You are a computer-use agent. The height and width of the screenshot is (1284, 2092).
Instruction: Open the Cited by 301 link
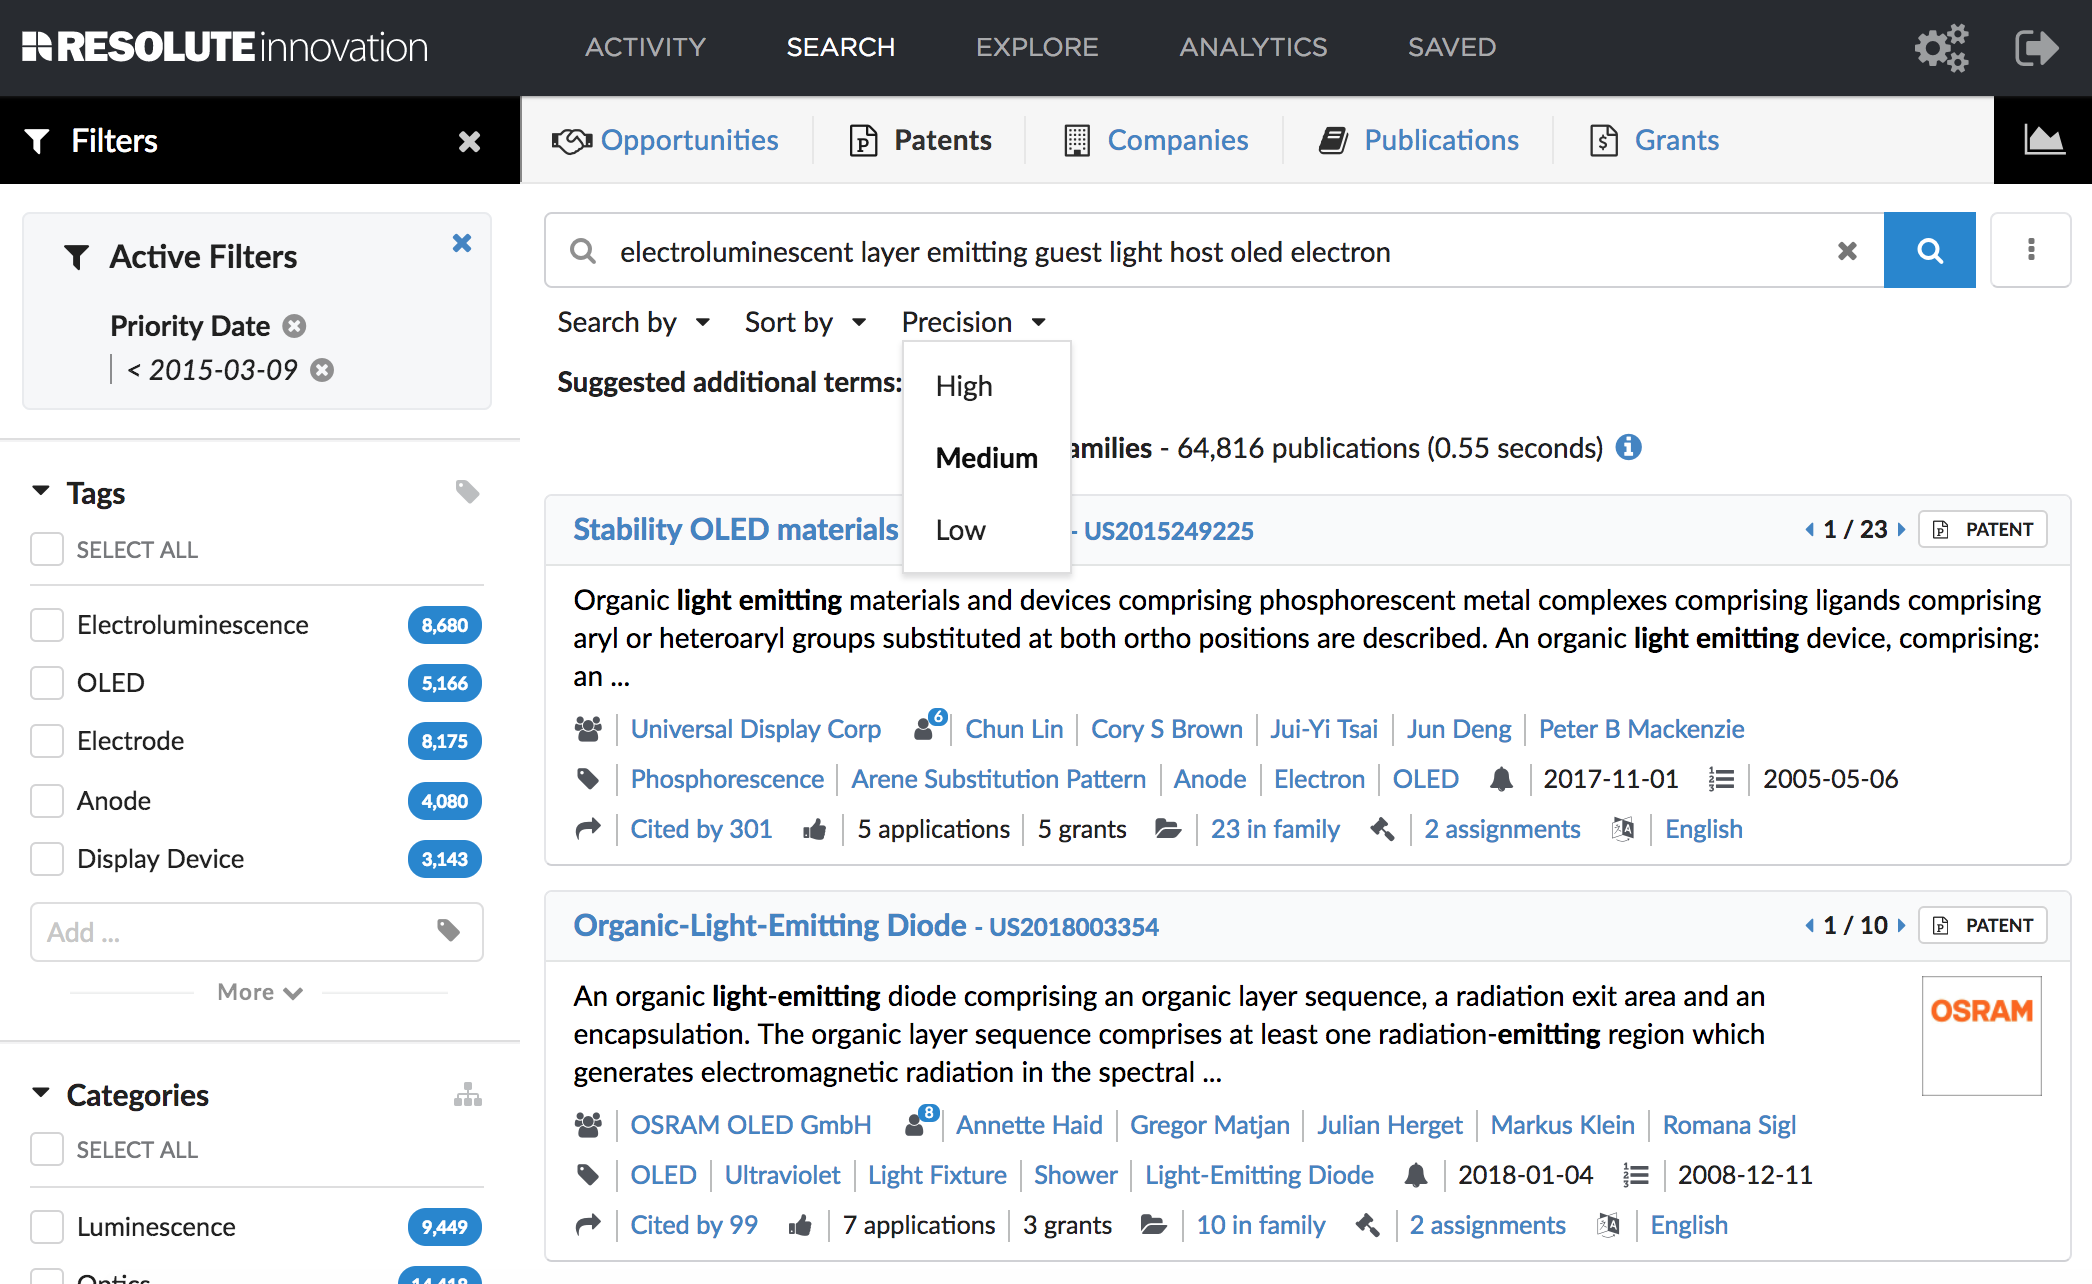701,829
